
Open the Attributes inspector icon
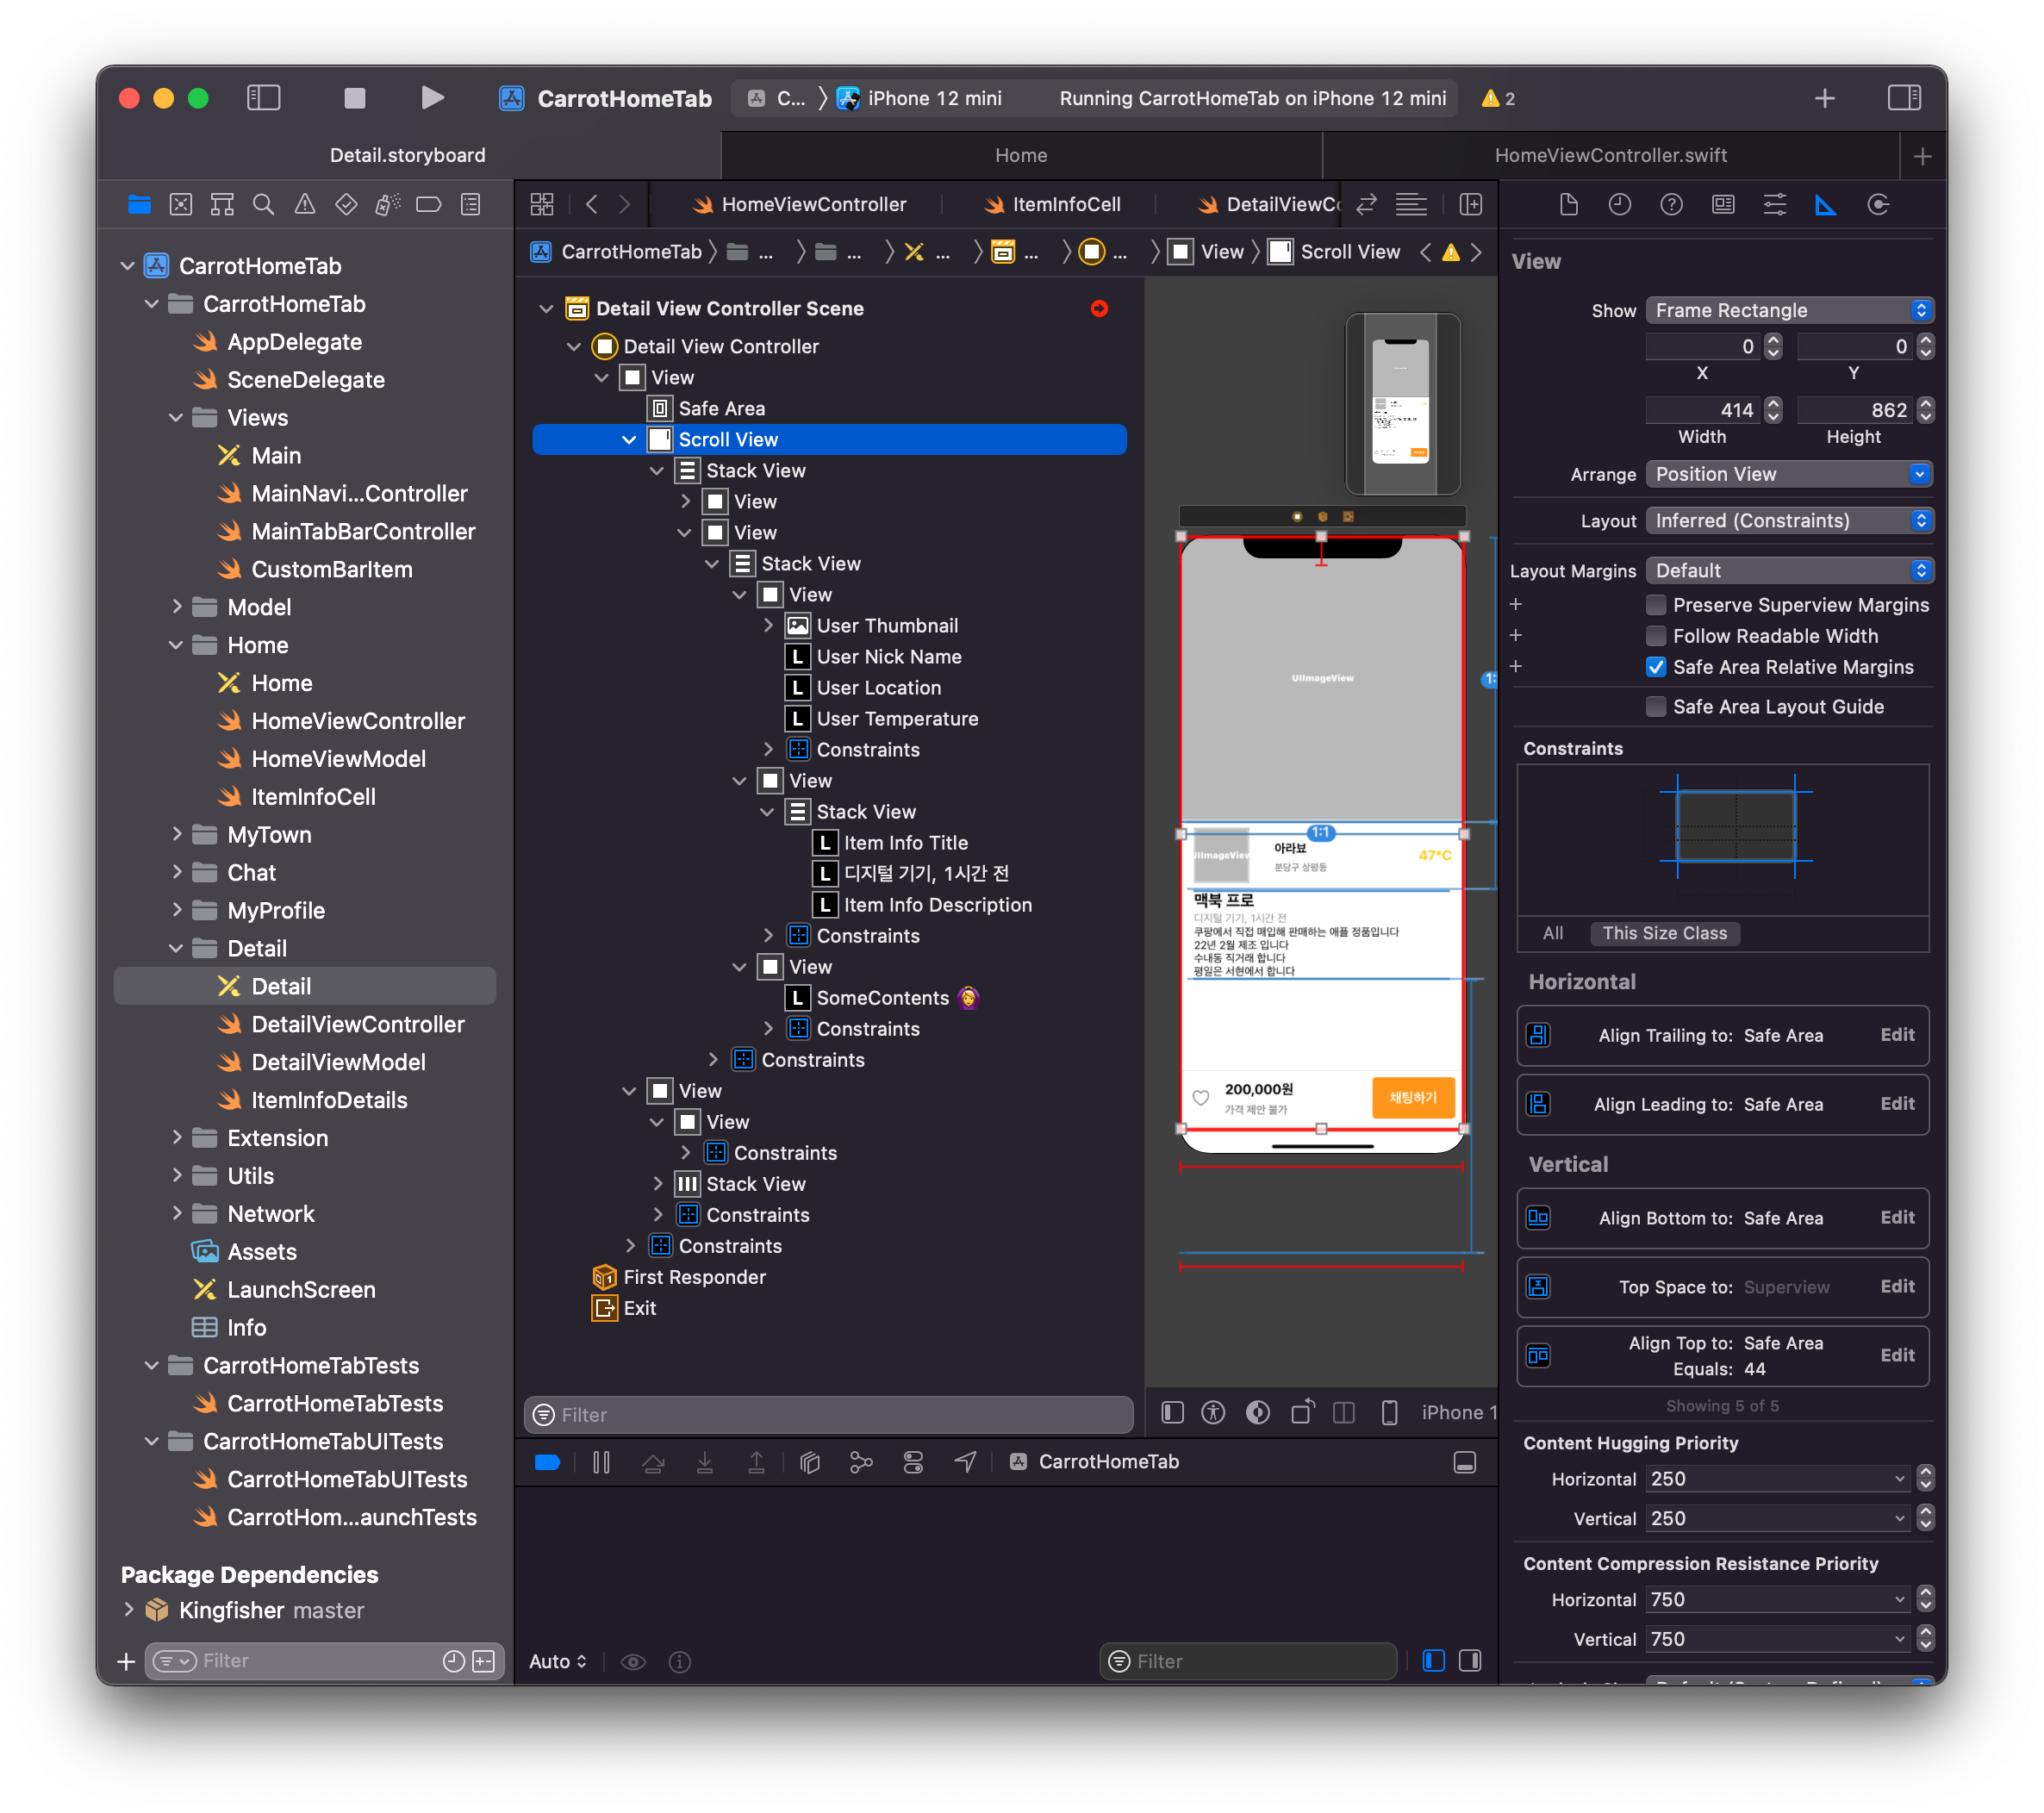click(1774, 205)
